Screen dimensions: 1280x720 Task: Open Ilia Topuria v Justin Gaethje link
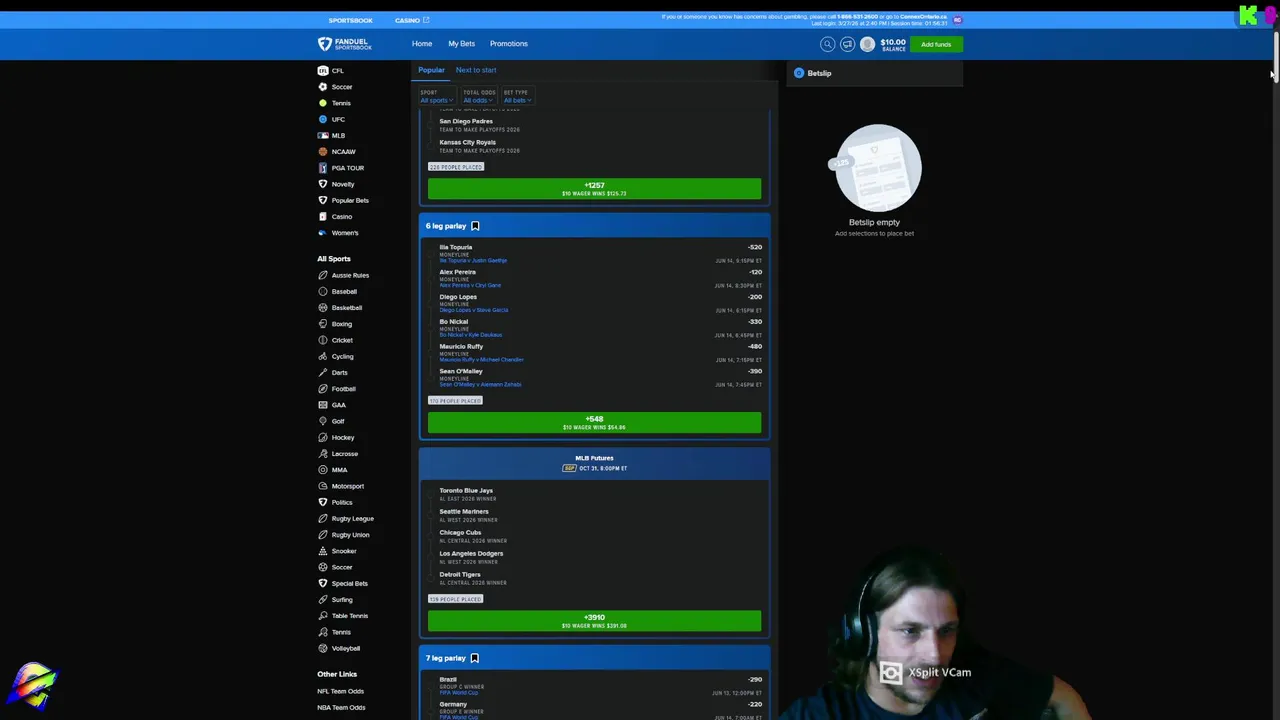(x=473, y=260)
